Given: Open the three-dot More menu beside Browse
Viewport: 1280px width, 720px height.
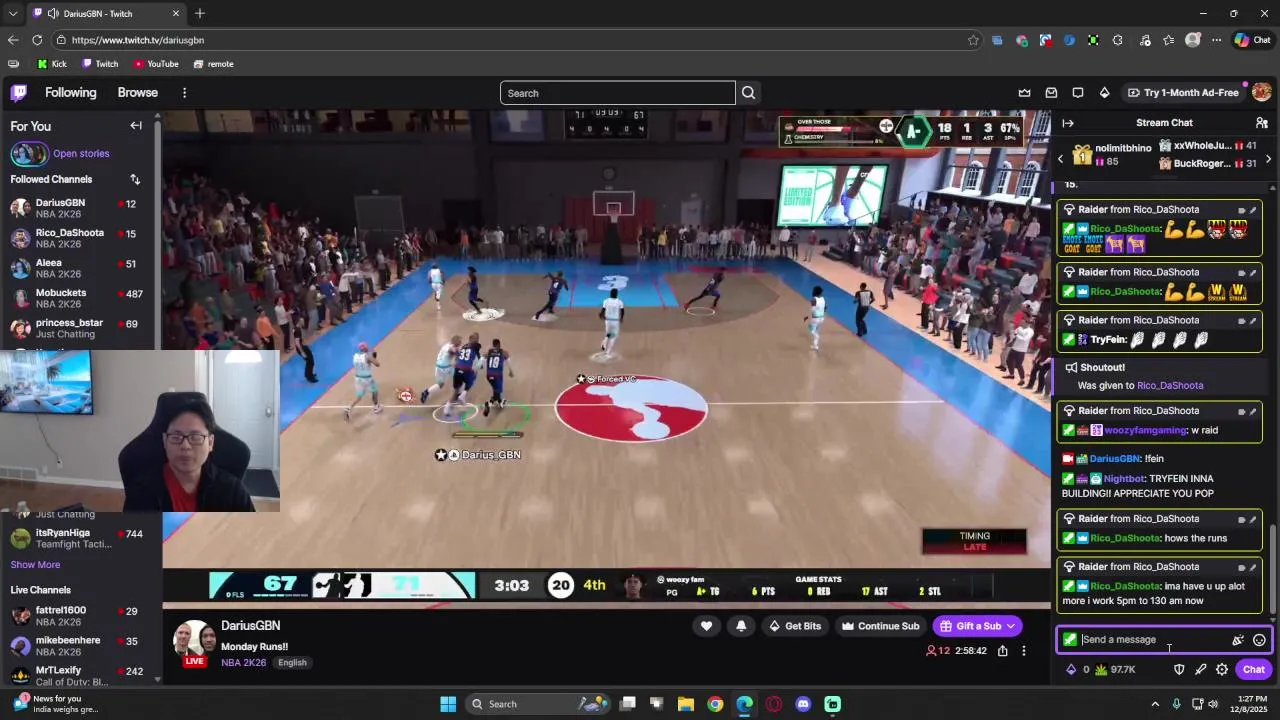Looking at the screenshot, I should click(x=184, y=93).
